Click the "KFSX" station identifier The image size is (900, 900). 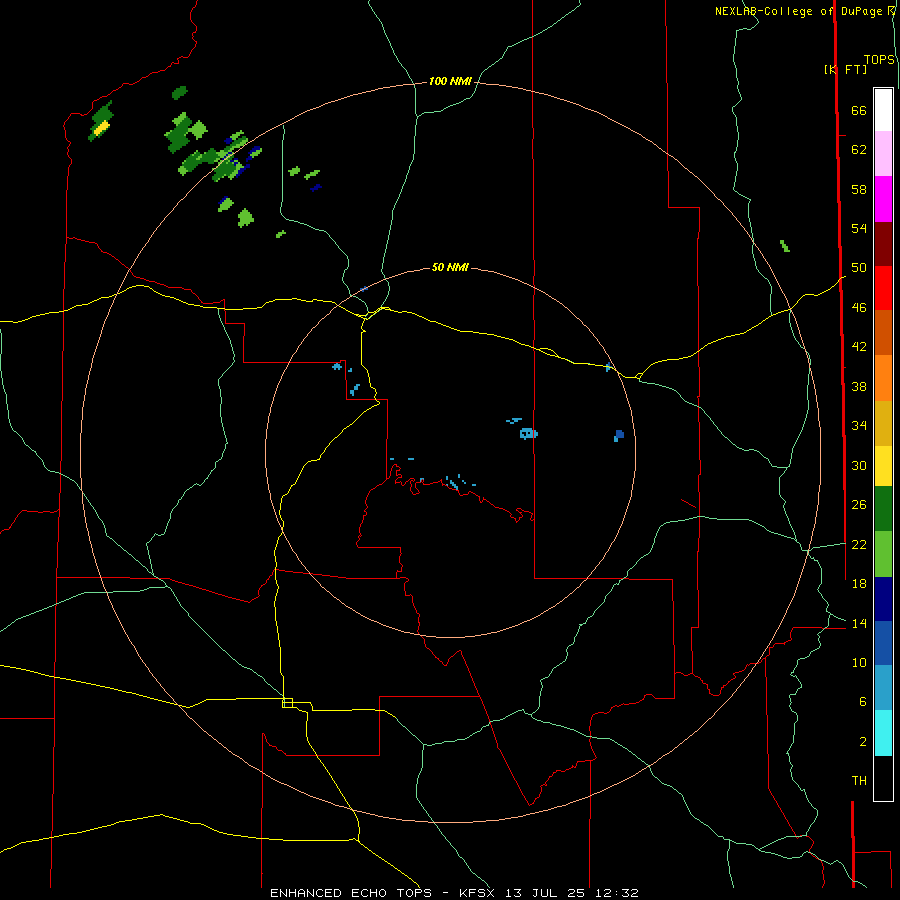click(478, 893)
